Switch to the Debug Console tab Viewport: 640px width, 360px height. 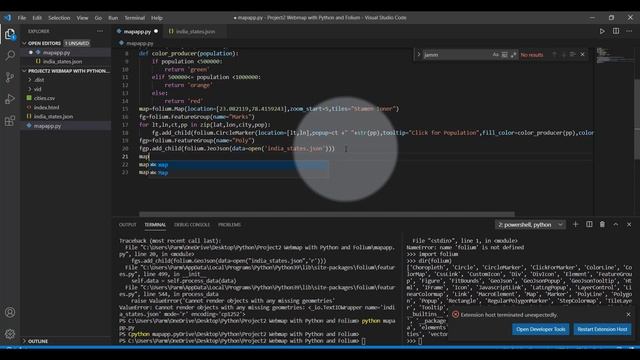click(x=192, y=225)
